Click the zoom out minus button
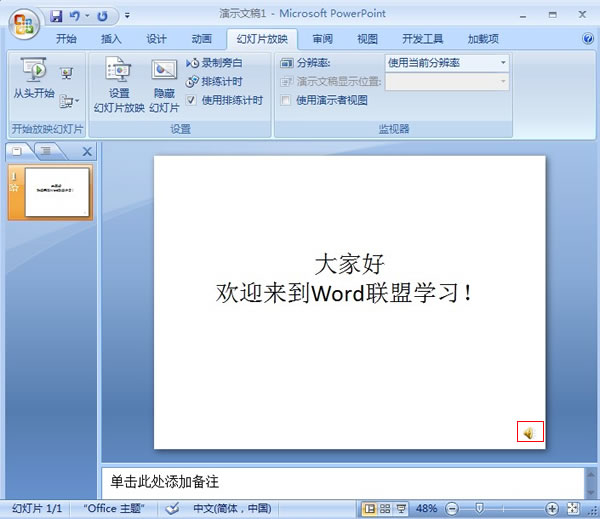 pyautogui.click(x=452, y=509)
